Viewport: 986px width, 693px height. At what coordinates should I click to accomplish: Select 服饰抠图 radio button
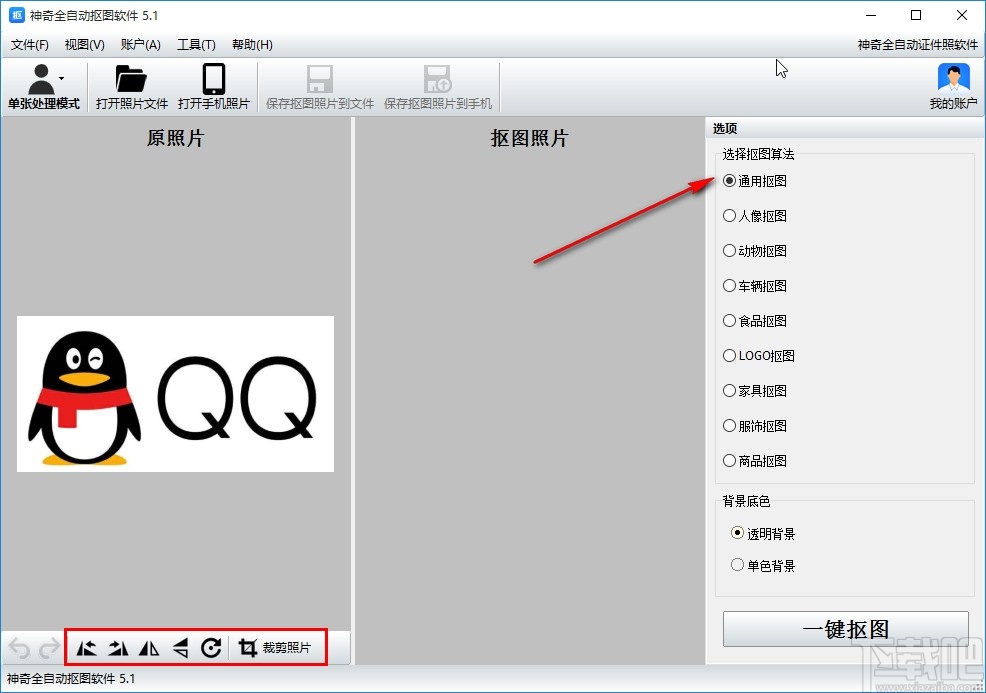pyautogui.click(x=729, y=426)
